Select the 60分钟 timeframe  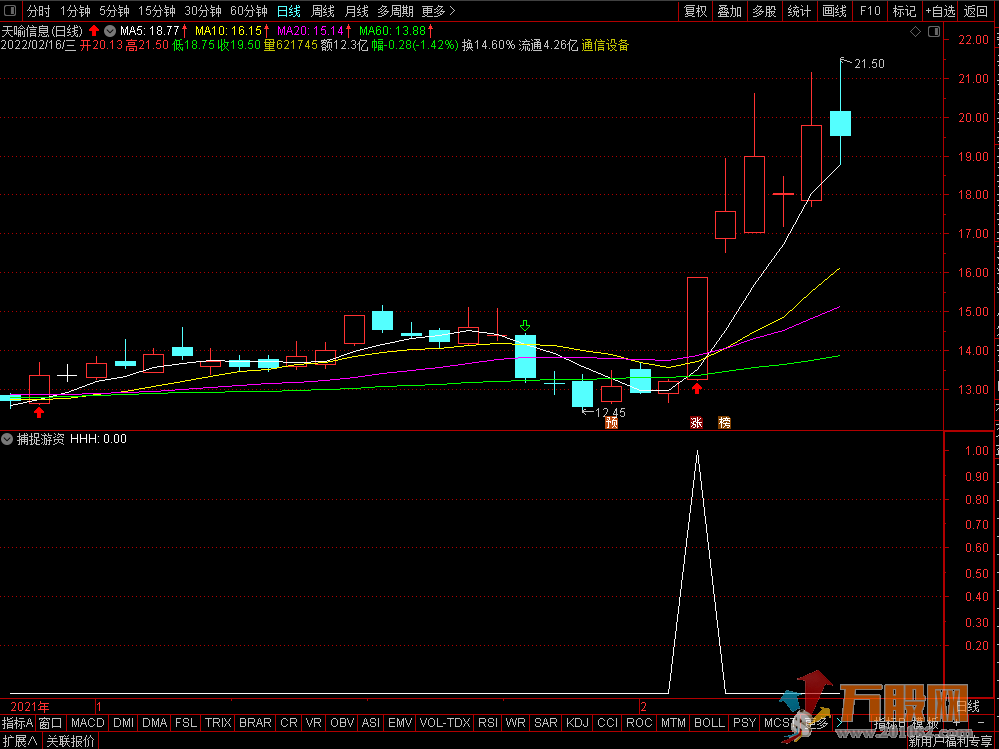coord(248,11)
